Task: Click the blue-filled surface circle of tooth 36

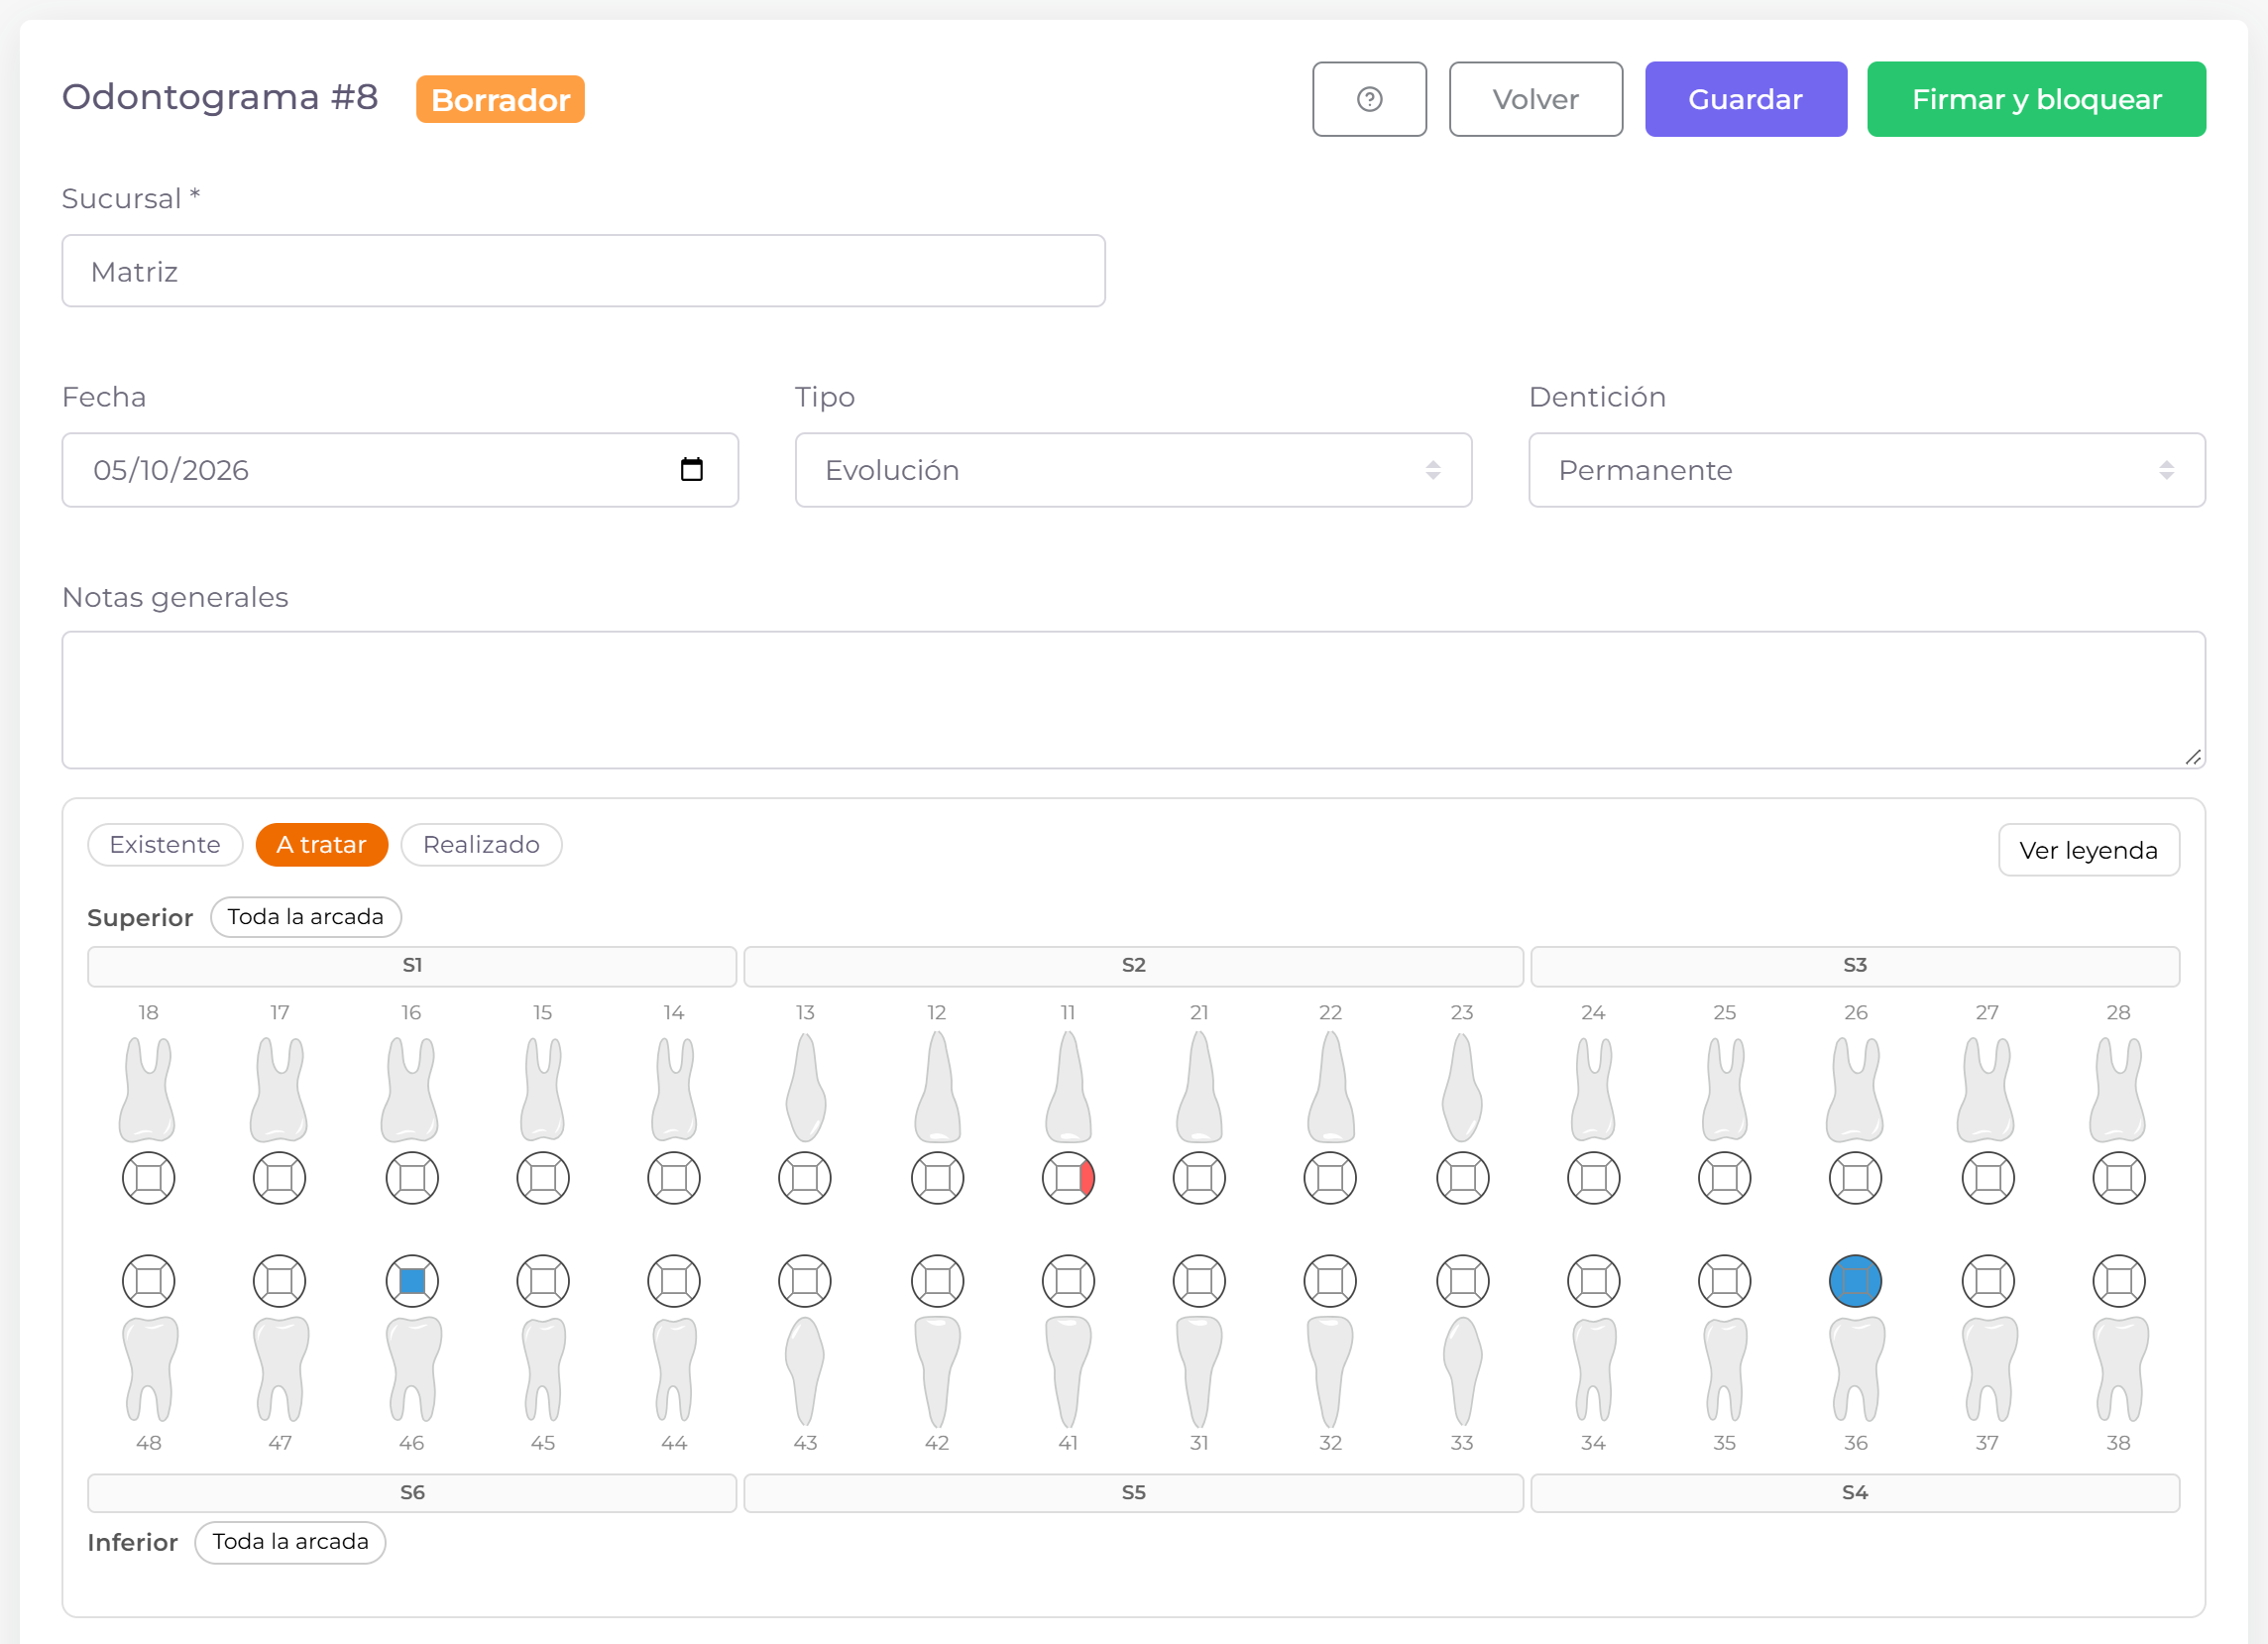Action: click(x=1855, y=1280)
